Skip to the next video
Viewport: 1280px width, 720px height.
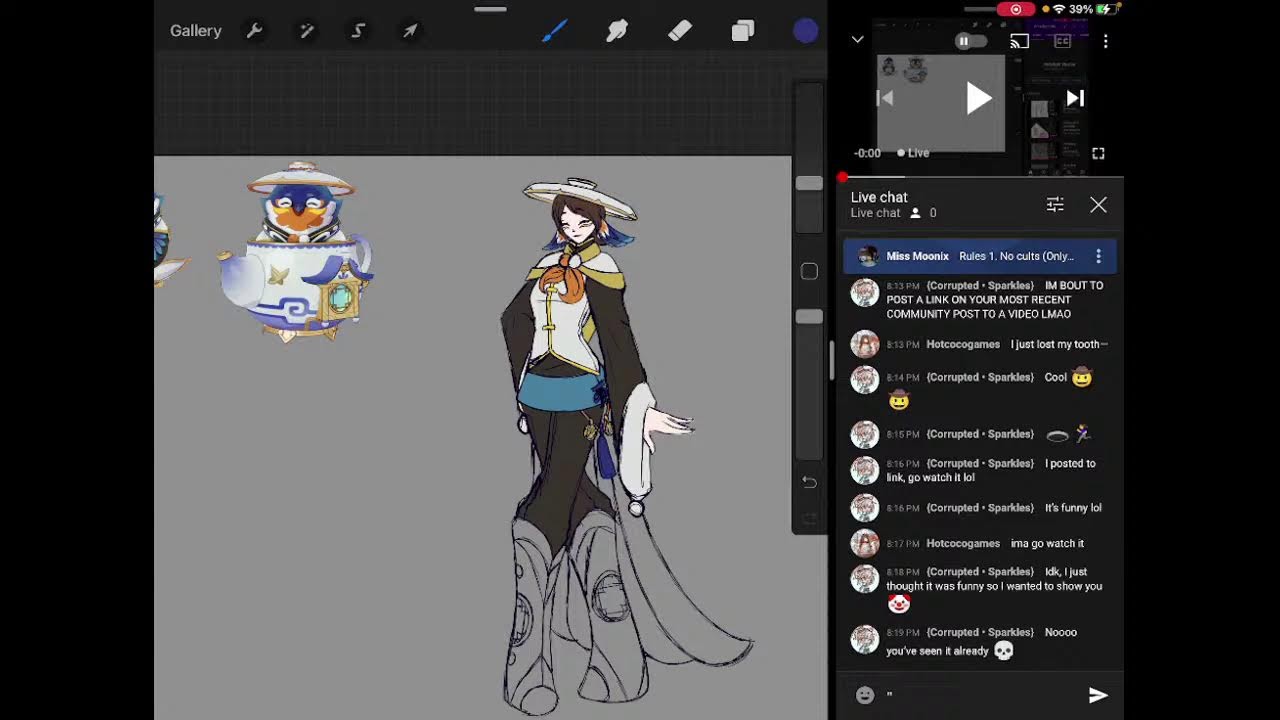click(1075, 98)
